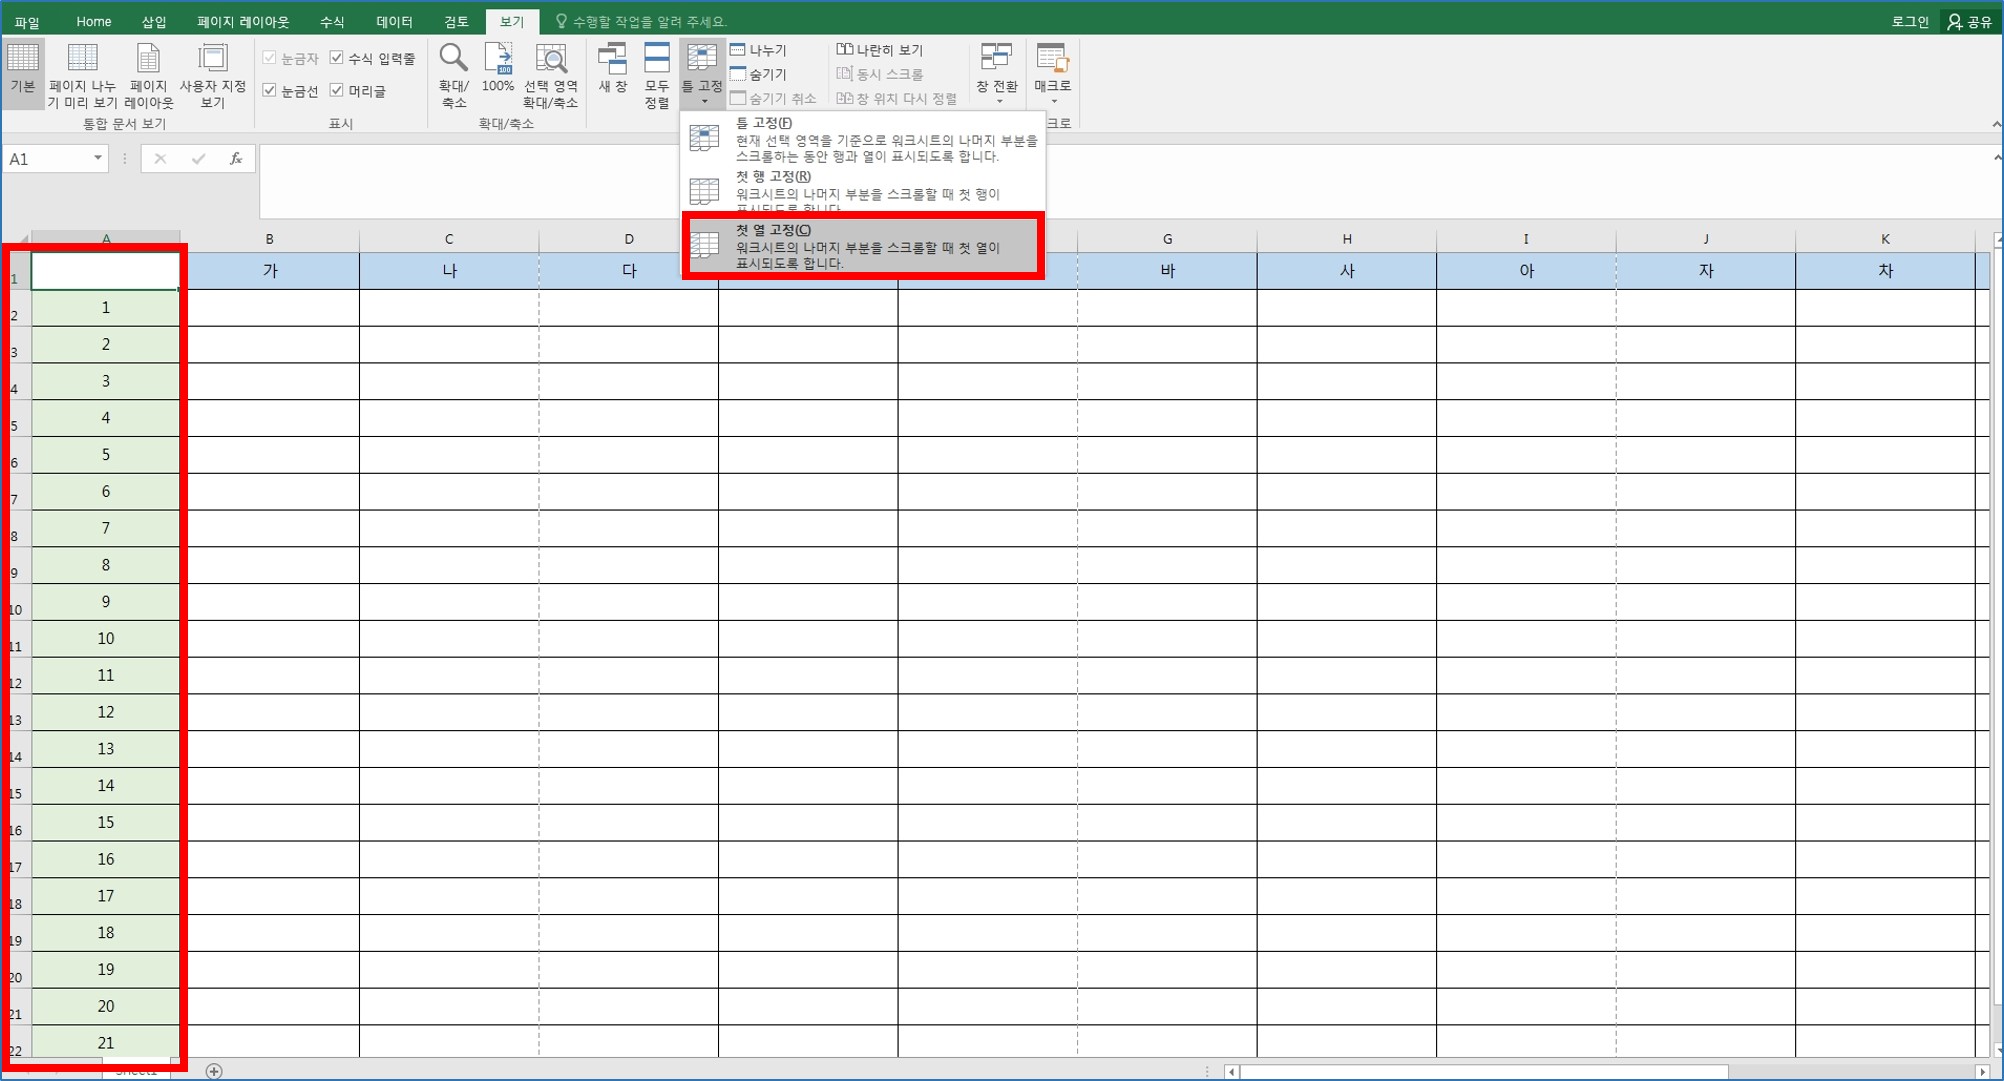
Task: Open the File (파일) tab
Action: click(x=27, y=21)
